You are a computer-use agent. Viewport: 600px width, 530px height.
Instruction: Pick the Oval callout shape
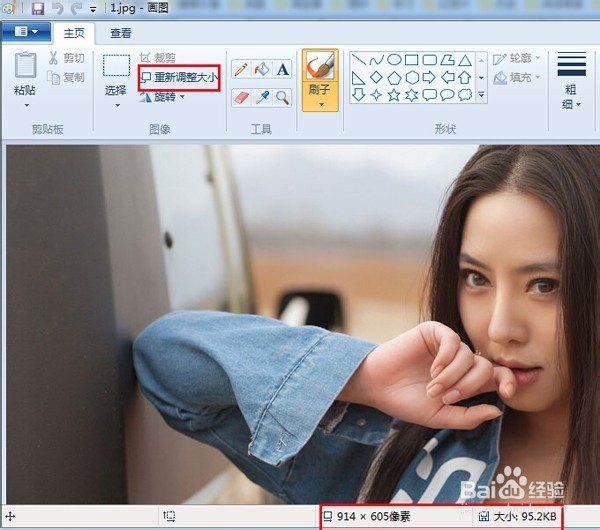[x=447, y=95]
